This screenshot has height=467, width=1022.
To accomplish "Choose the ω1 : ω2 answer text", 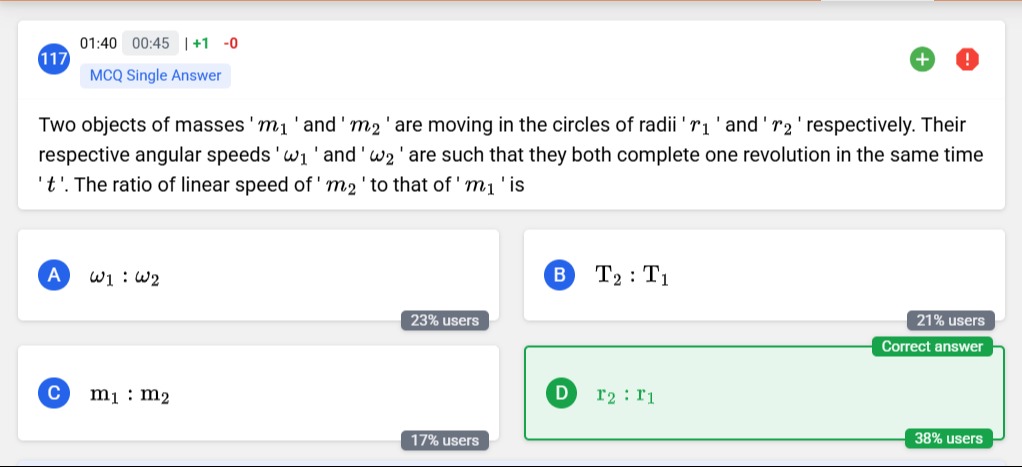I will point(124,277).
